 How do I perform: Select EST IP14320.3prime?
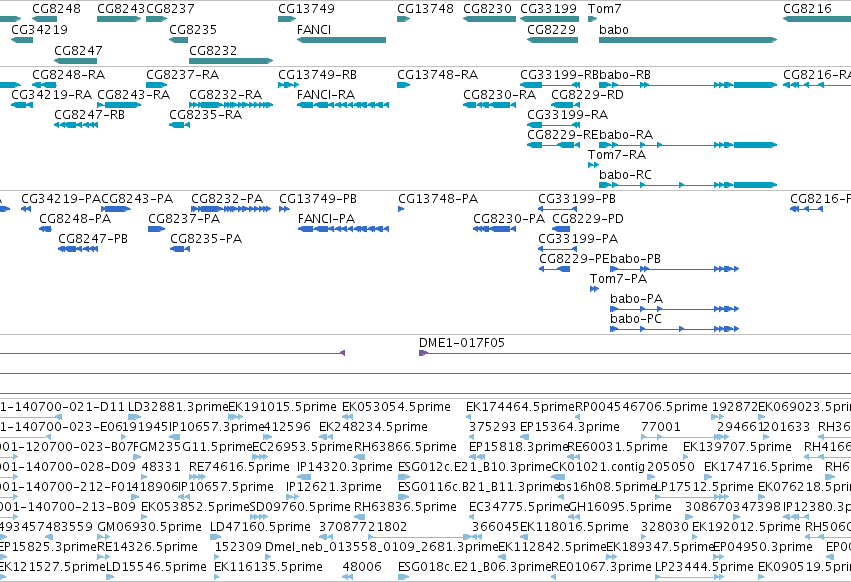(x=304, y=477)
